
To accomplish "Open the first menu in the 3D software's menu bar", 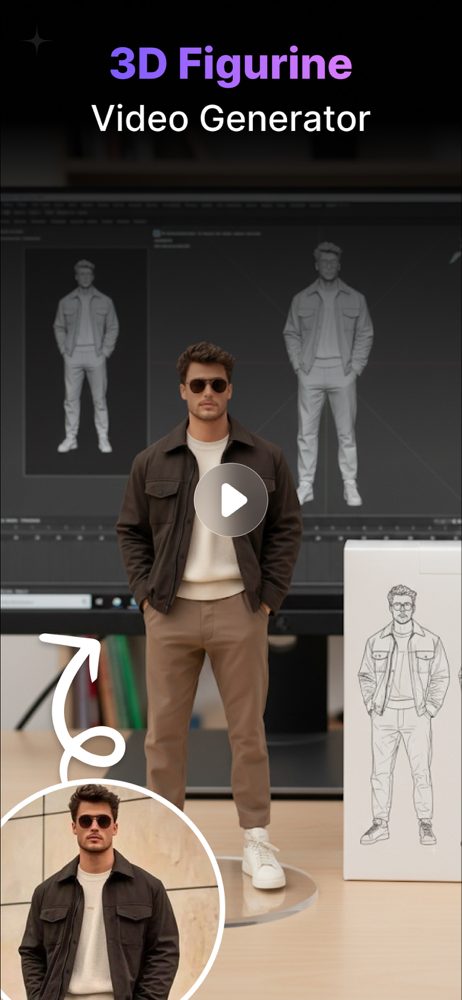I will (6, 205).
